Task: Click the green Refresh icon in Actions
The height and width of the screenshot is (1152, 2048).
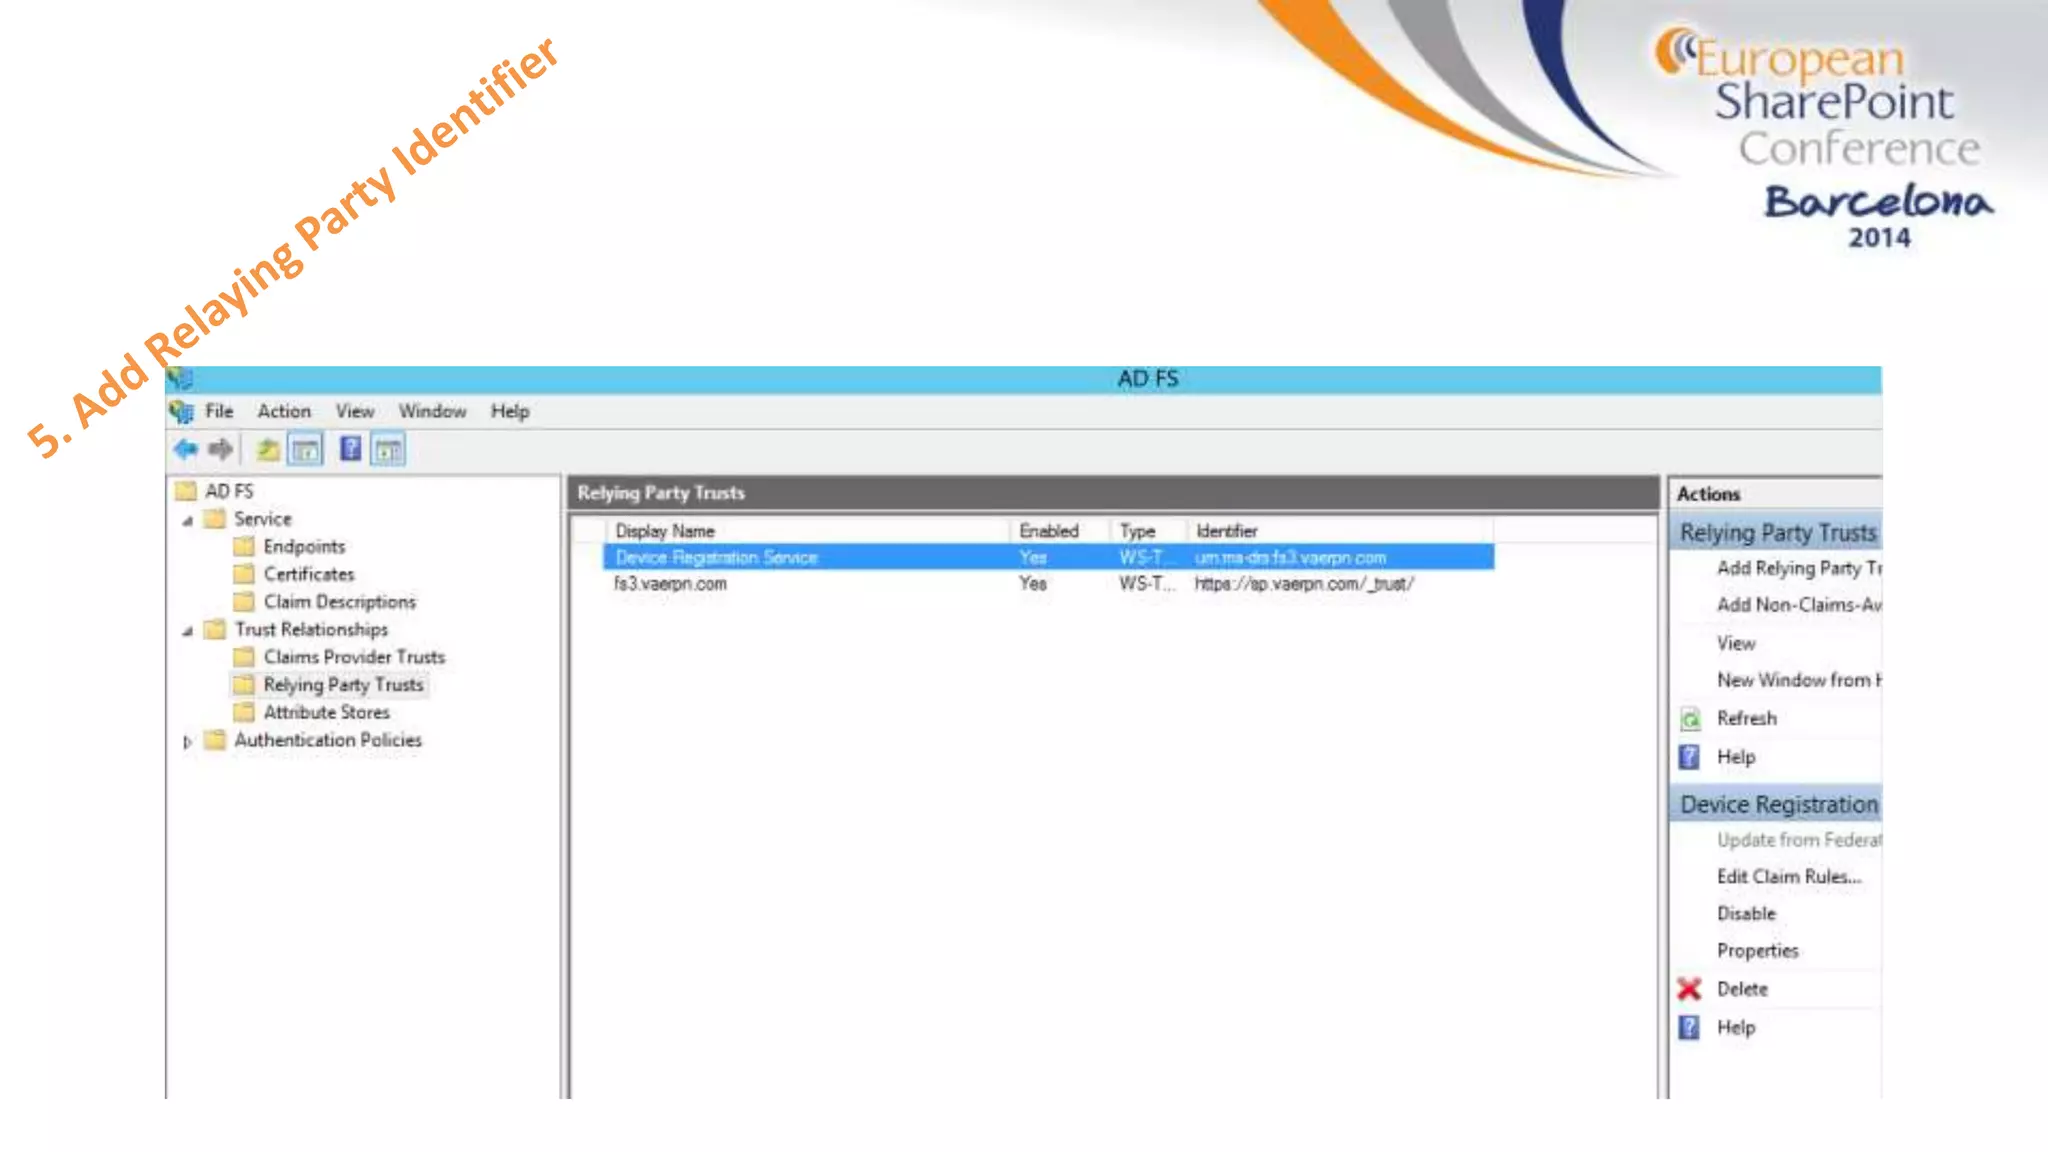Action: (1690, 719)
